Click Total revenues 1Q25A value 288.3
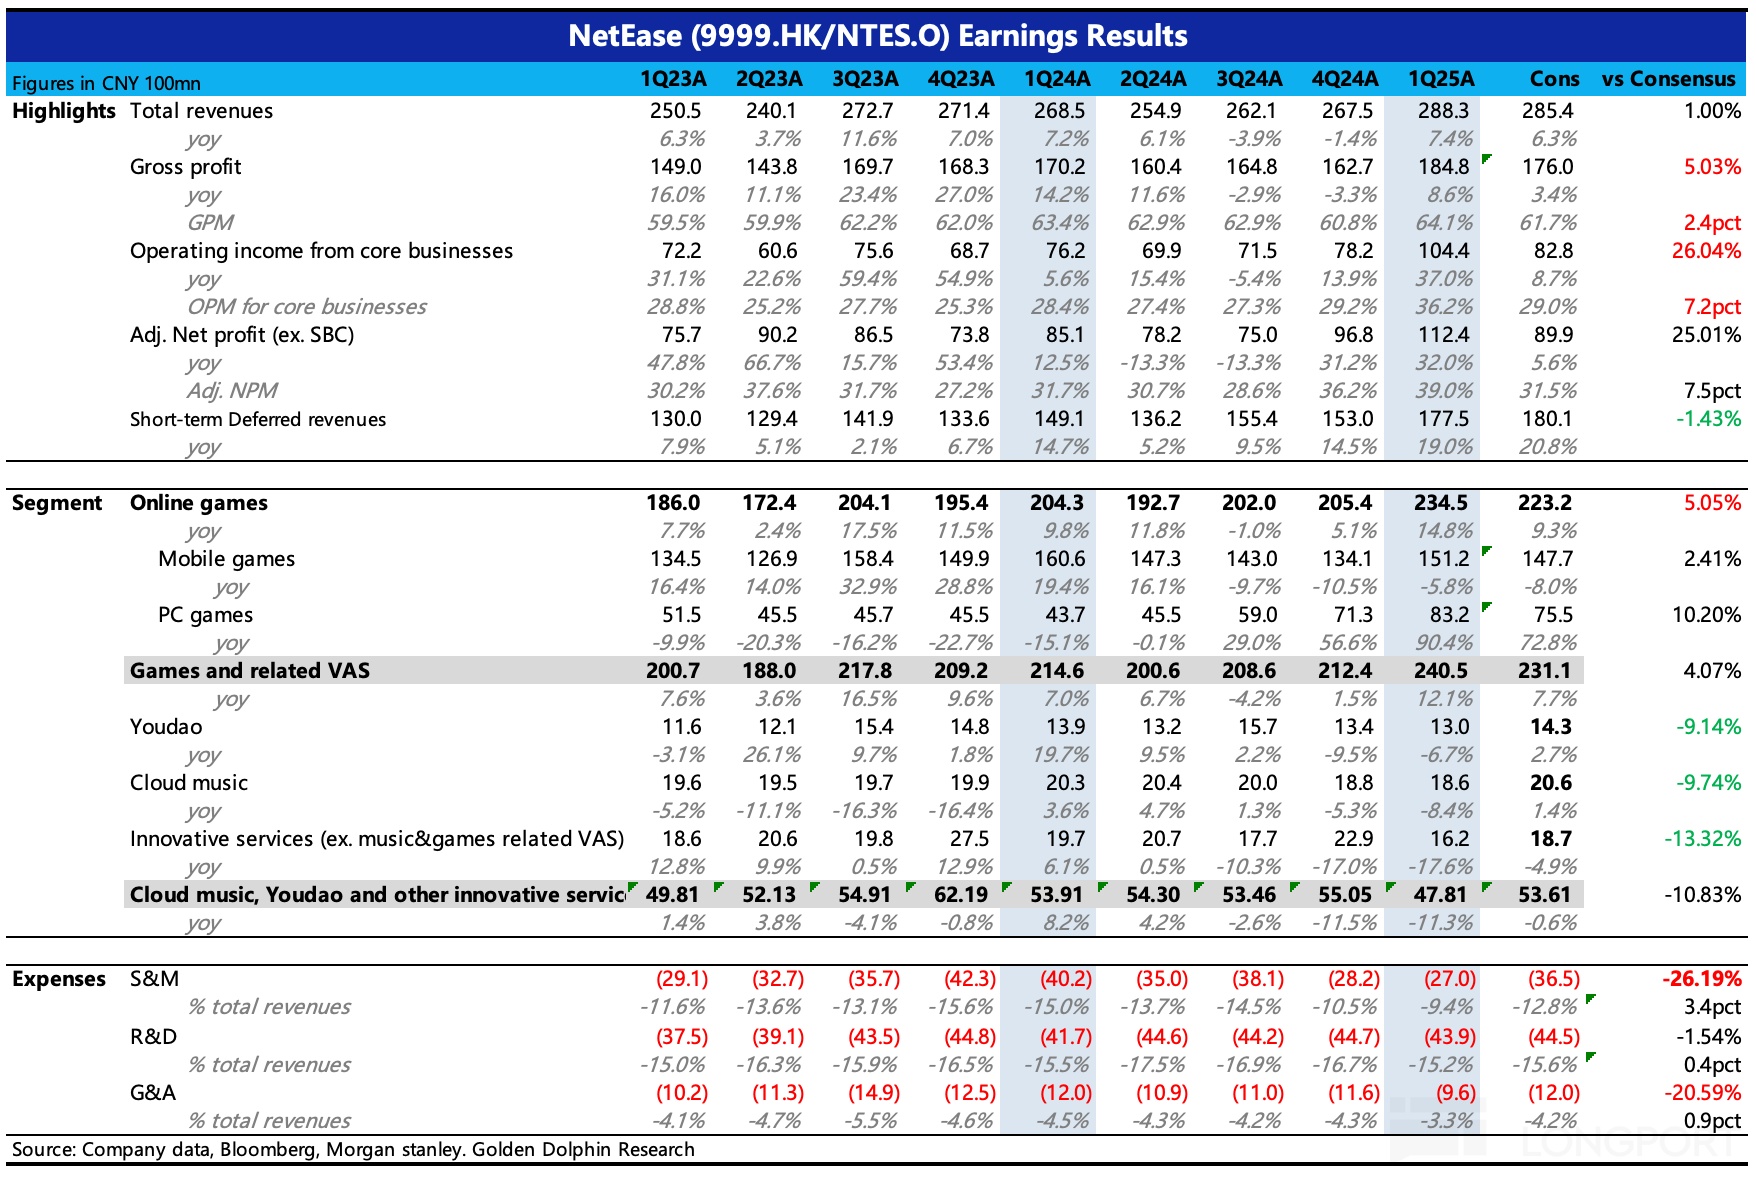Screen dimensions: 1756x1180 click(x=1444, y=111)
